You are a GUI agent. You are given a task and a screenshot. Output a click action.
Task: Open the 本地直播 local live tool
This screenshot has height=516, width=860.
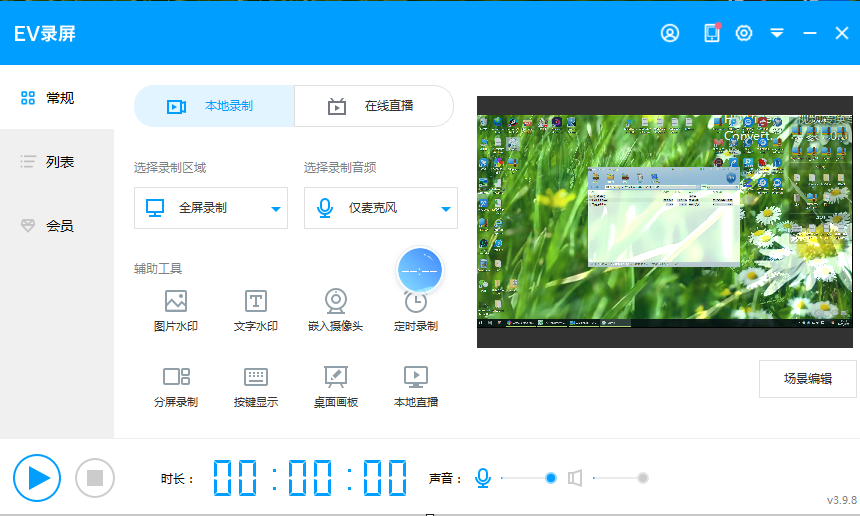tap(416, 386)
